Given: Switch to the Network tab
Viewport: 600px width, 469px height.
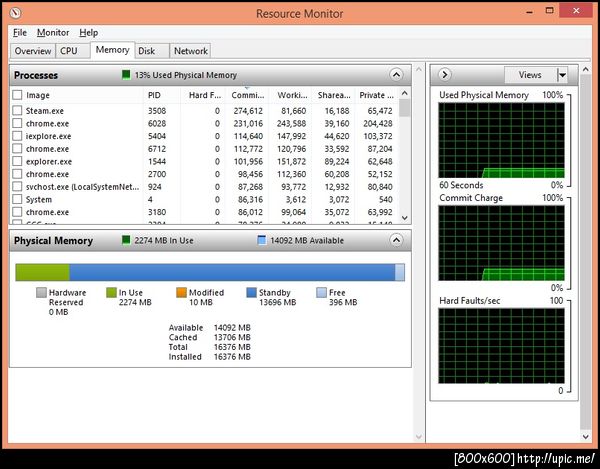Looking at the screenshot, I should pos(191,51).
